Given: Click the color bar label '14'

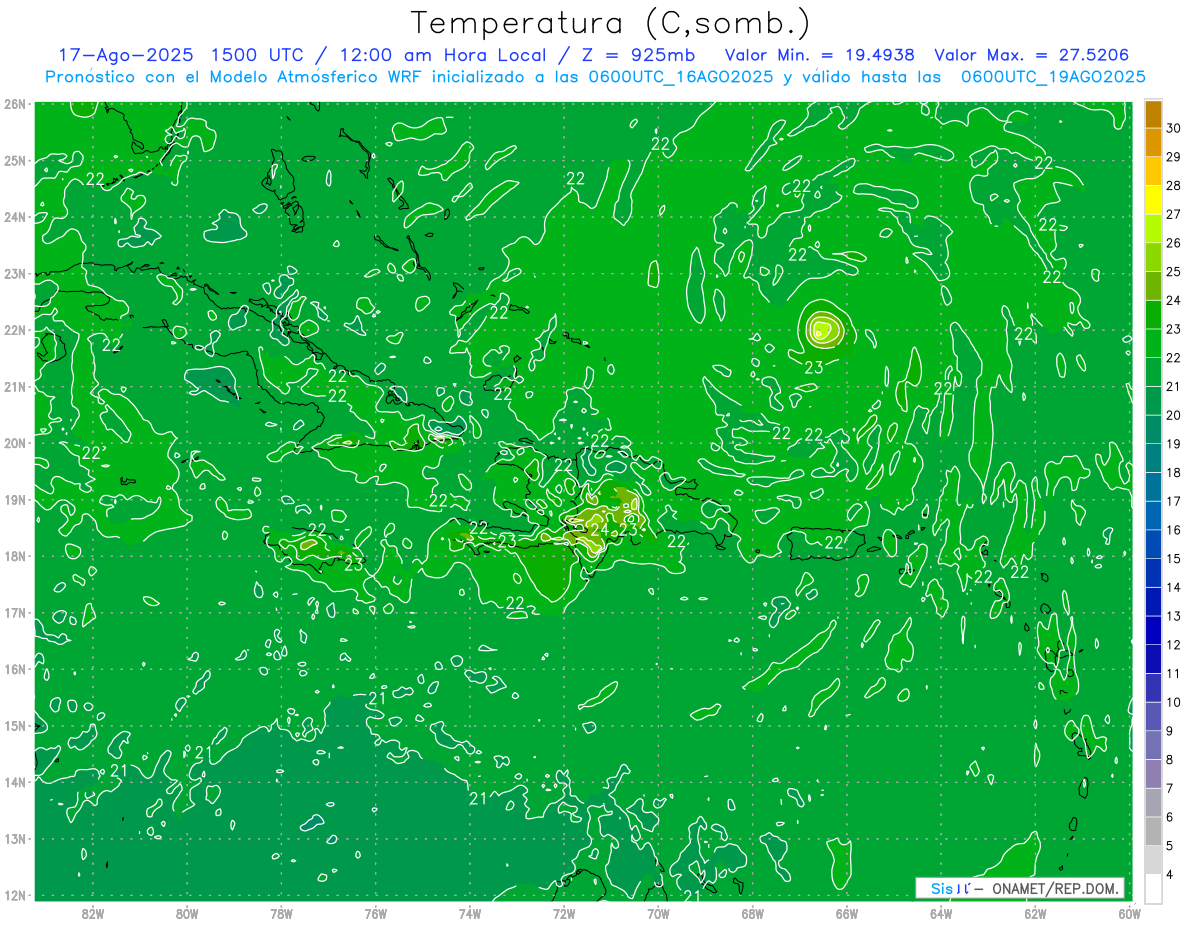Looking at the screenshot, I should tap(1174, 587).
